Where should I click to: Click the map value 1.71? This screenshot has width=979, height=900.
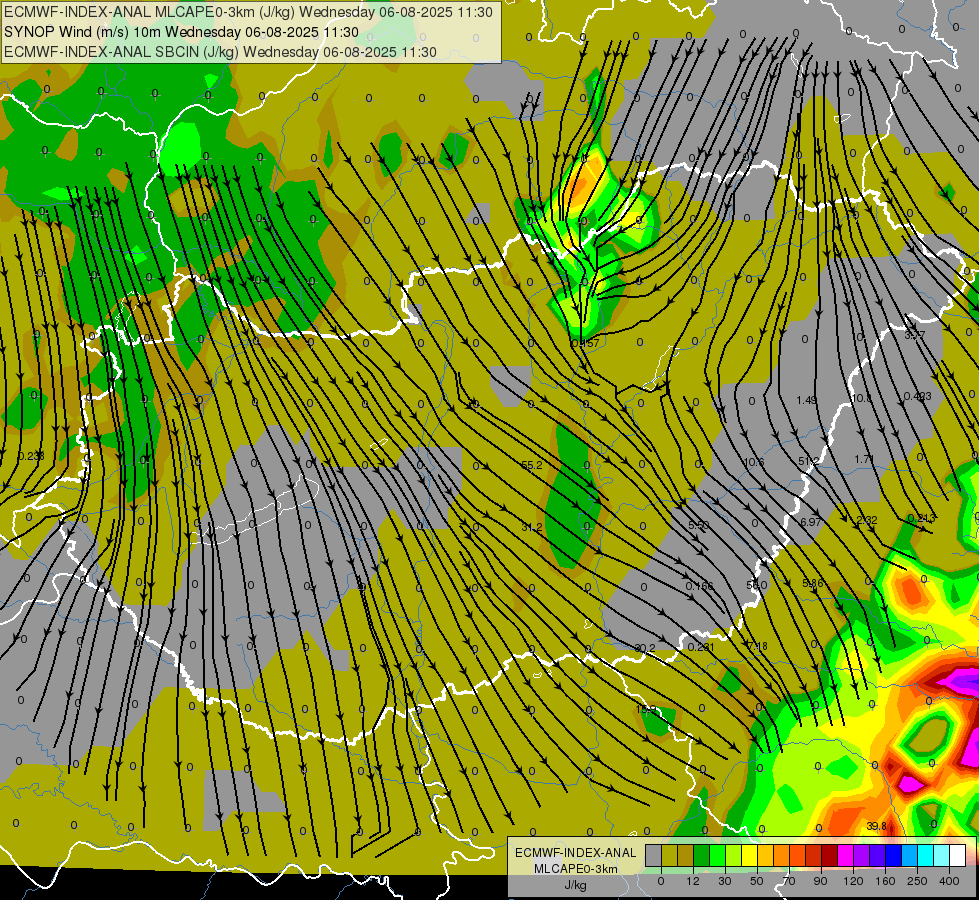coord(864,459)
